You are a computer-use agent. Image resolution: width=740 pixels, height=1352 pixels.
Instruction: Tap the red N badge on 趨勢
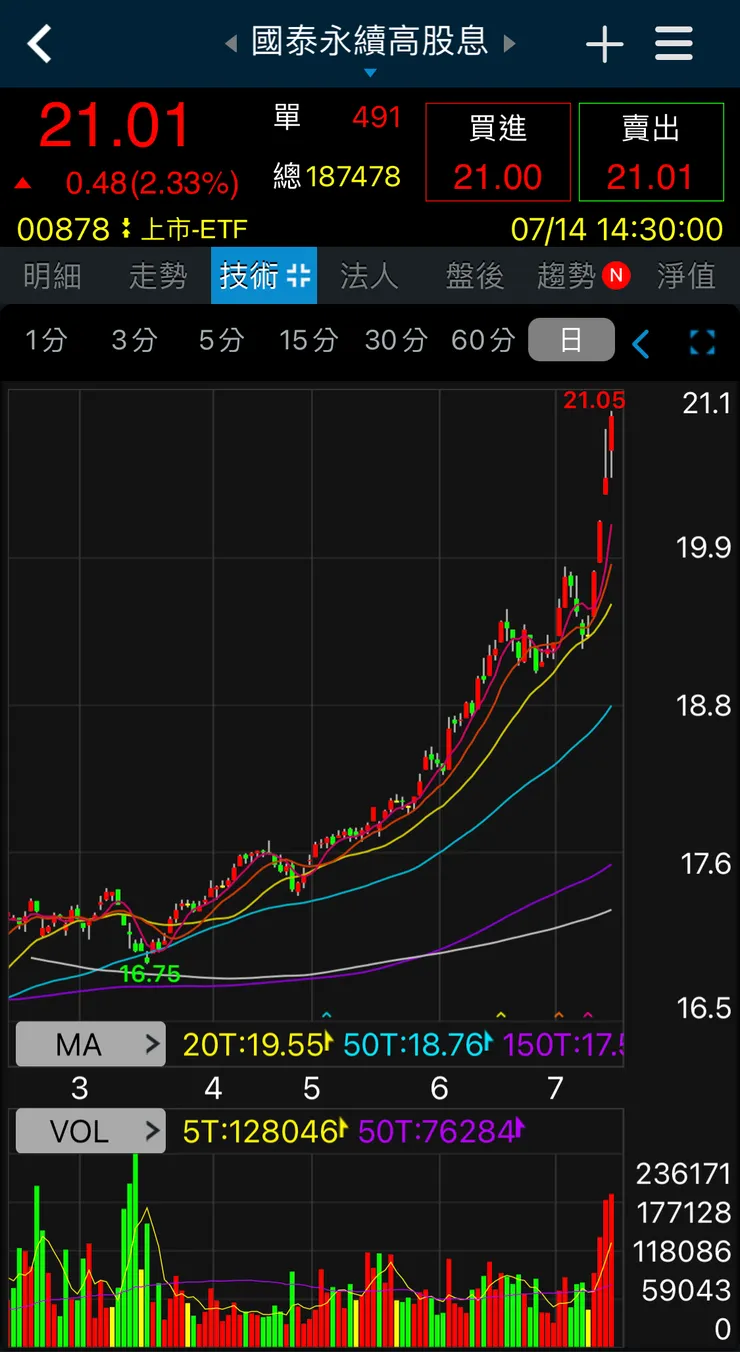[x=616, y=275]
